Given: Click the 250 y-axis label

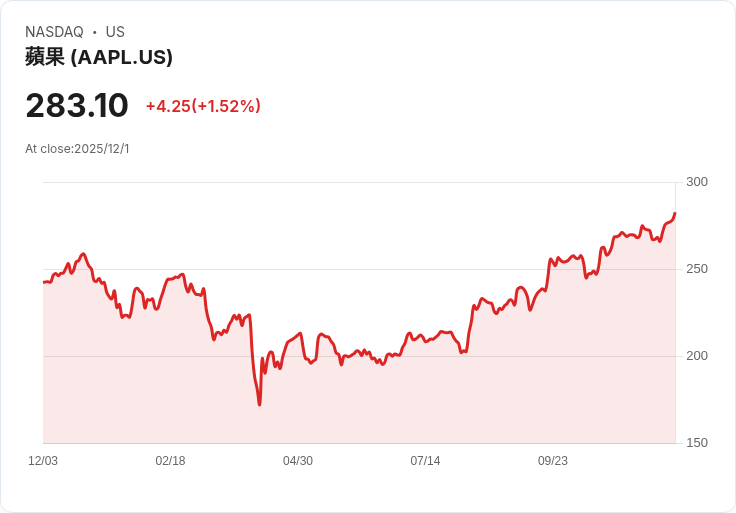Looking at the screenshot, I should pos(697,269).
